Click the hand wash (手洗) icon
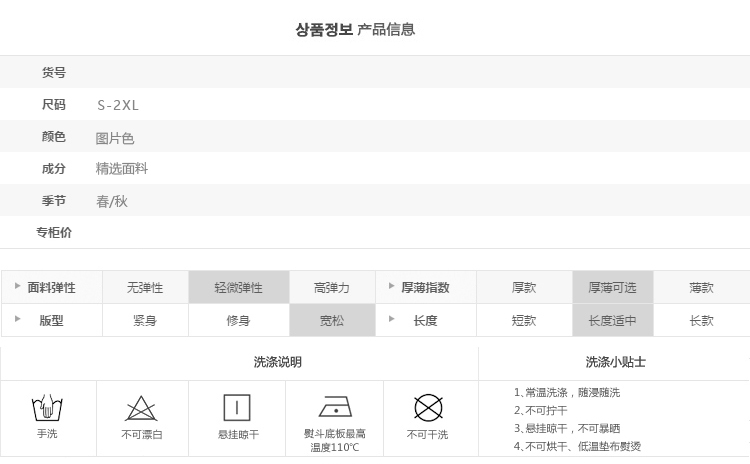 point(48,408)
